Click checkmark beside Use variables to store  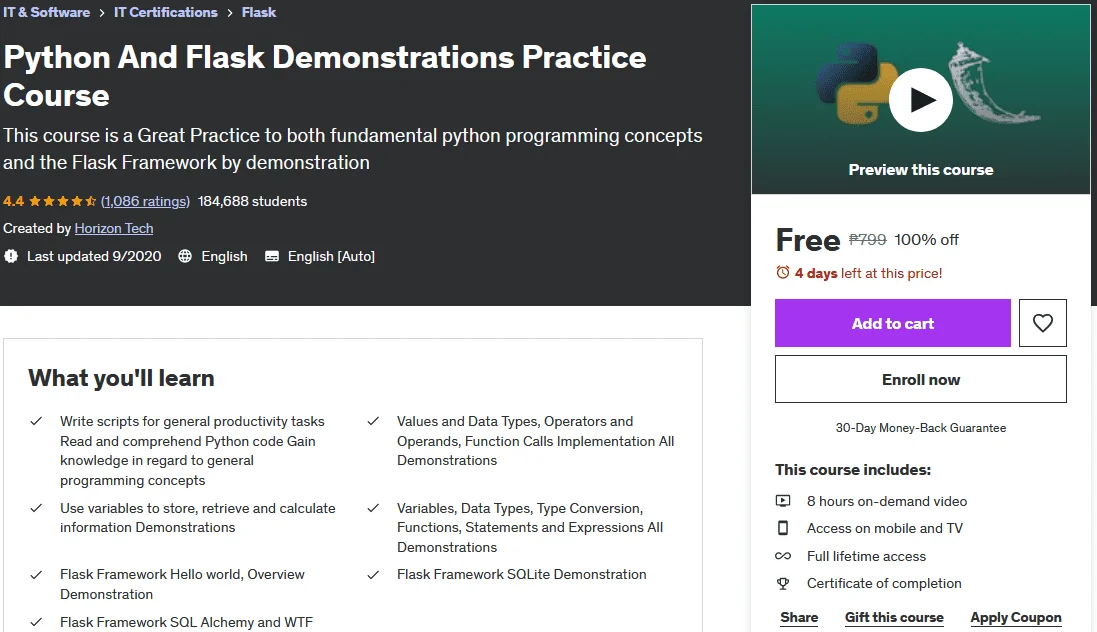(36, 507)
